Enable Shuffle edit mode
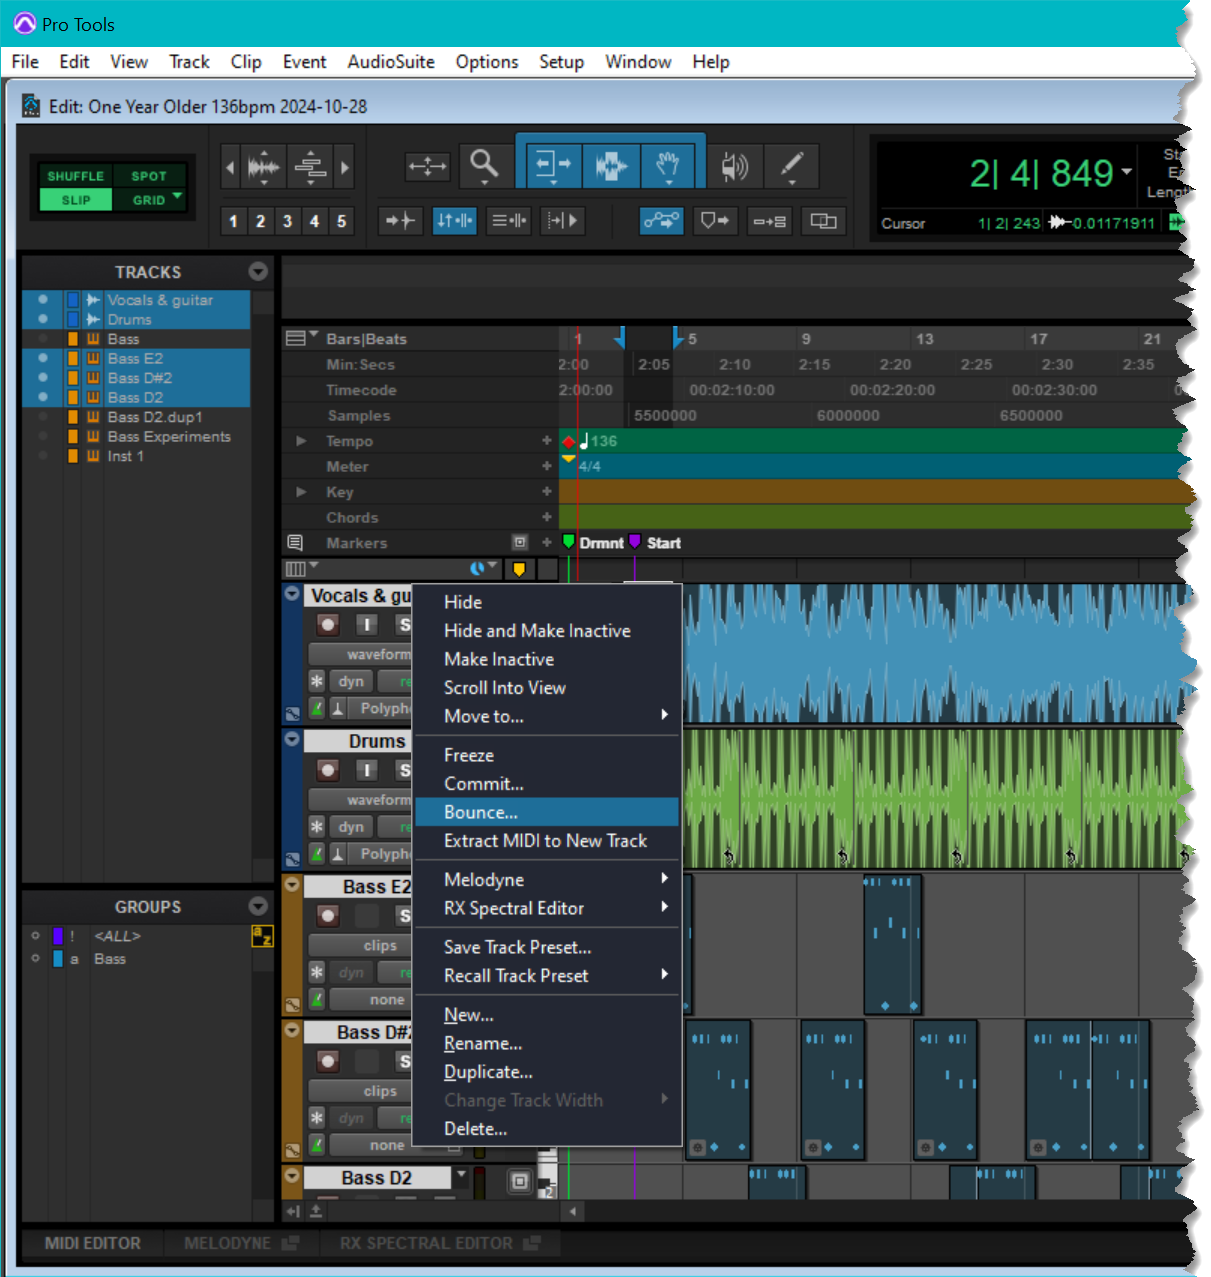The height and width of the screenshot is (1277, 1211). [75, 176]
